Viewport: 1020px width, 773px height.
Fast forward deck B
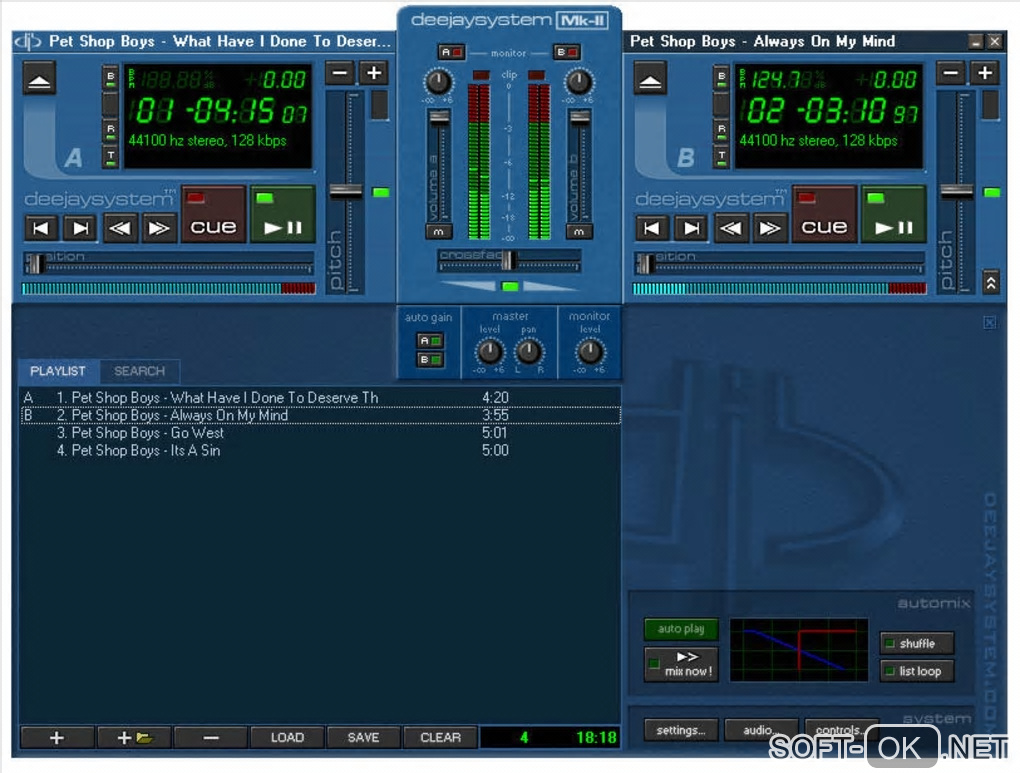(770, 228)
